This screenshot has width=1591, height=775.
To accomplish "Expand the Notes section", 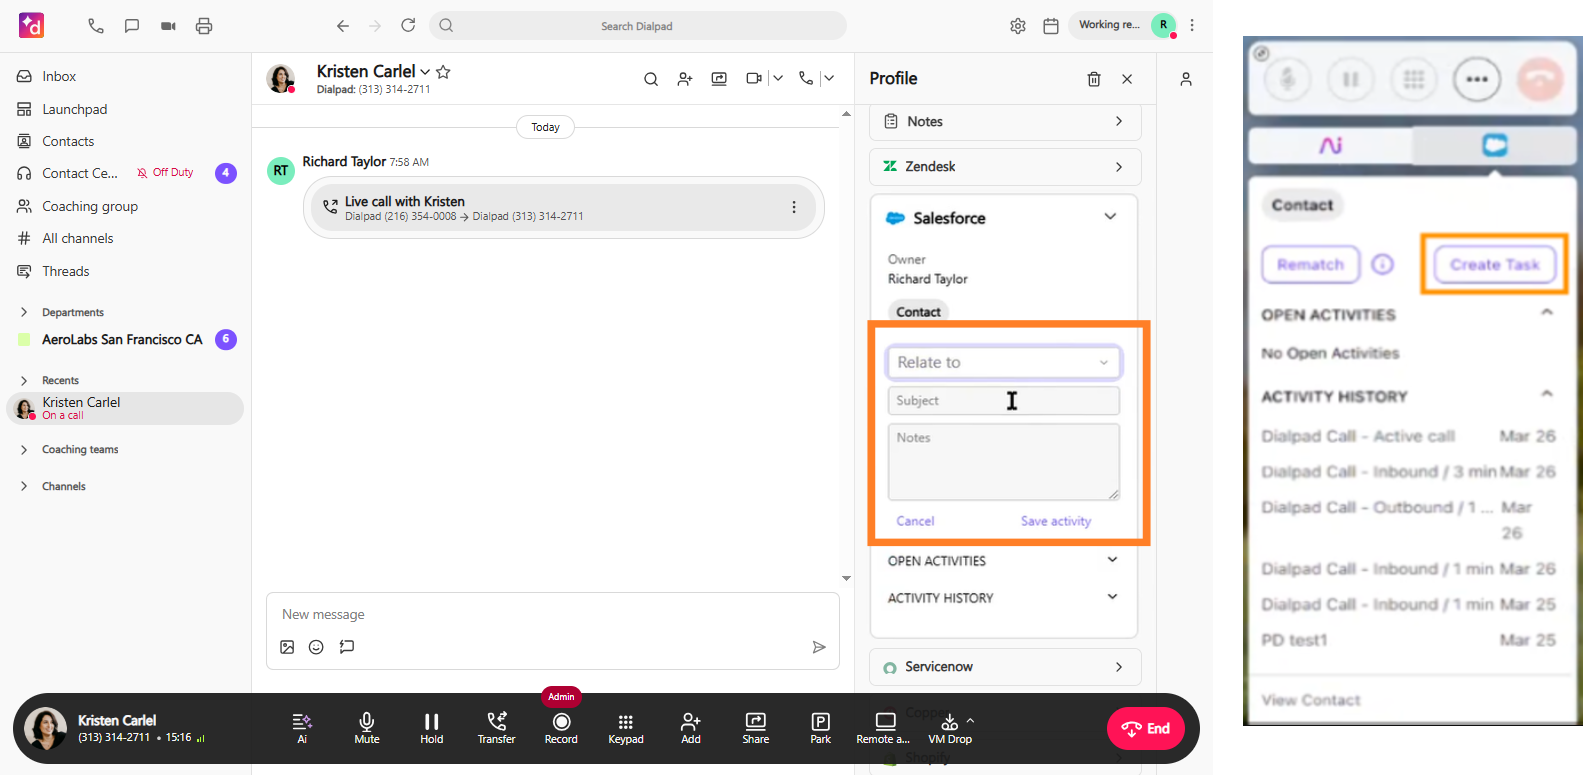I will click(1005, 122).
